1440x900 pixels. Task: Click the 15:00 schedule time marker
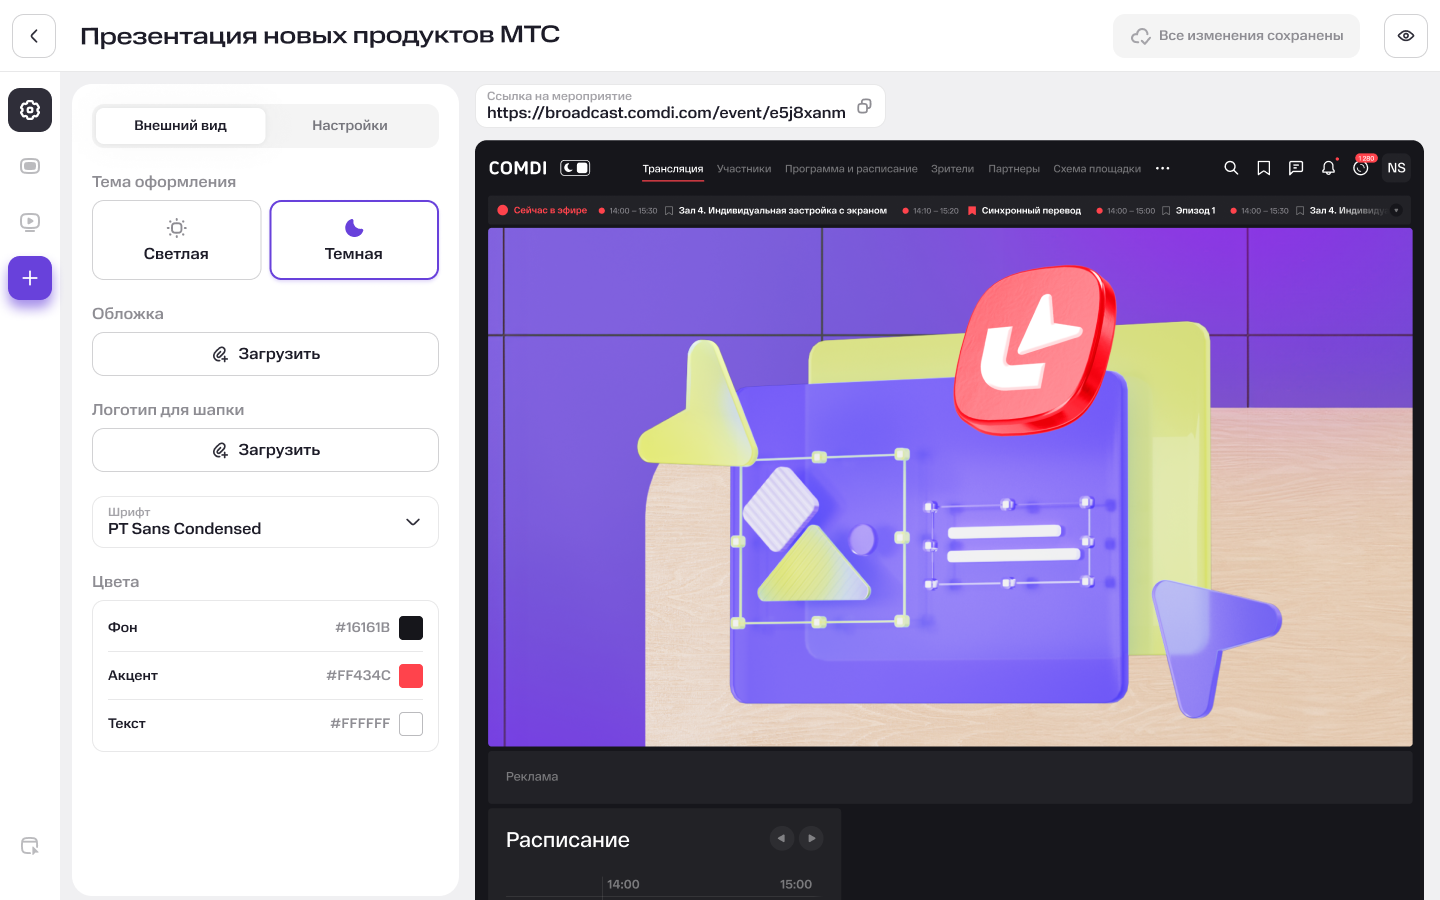[796, 885]
